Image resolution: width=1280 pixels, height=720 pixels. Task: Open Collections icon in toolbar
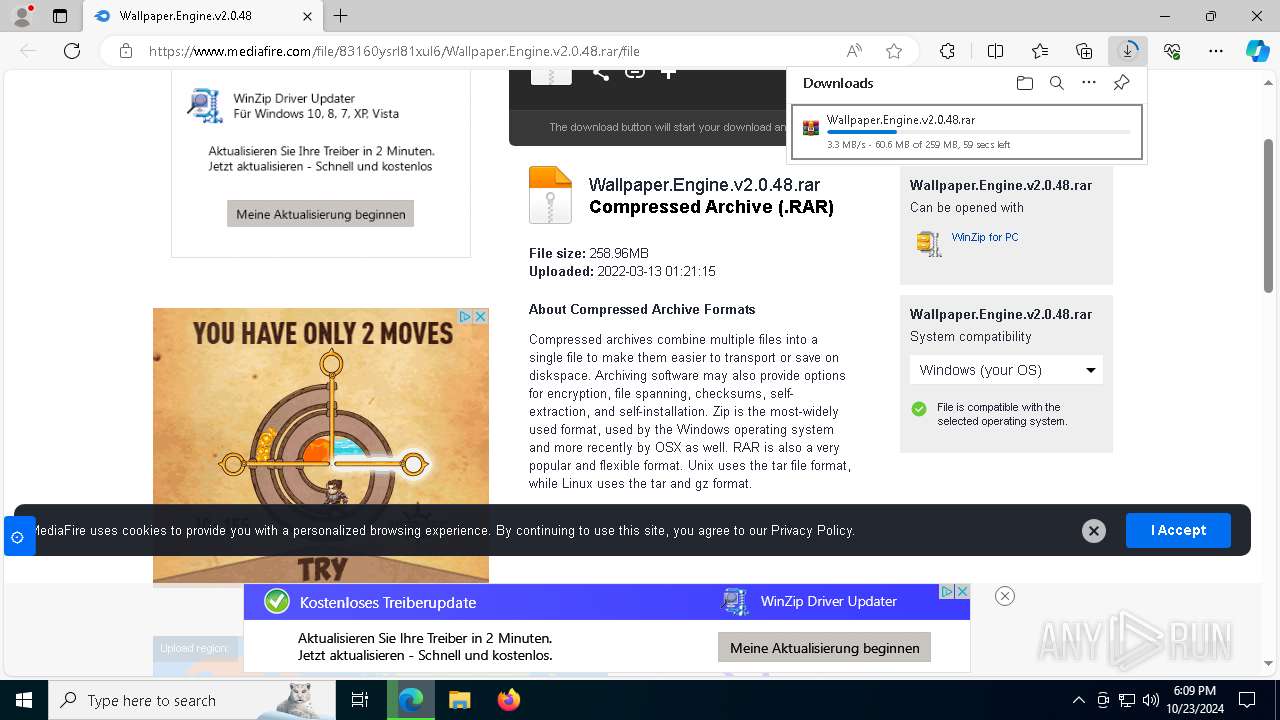click(x=1084, y=51)
